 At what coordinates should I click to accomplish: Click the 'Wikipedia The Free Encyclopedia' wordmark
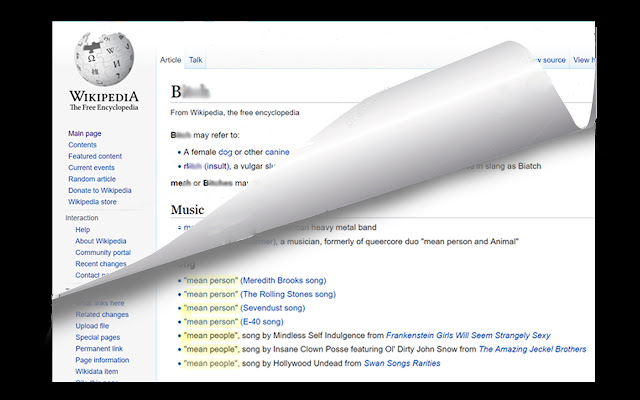[104, 101]
